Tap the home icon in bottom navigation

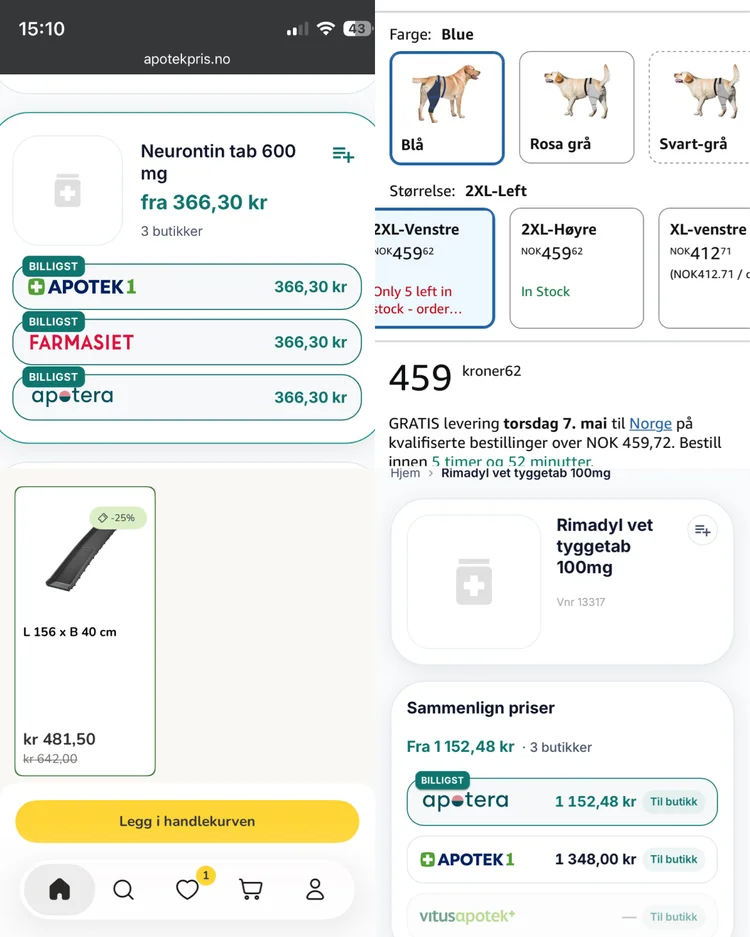coord(60,889)
